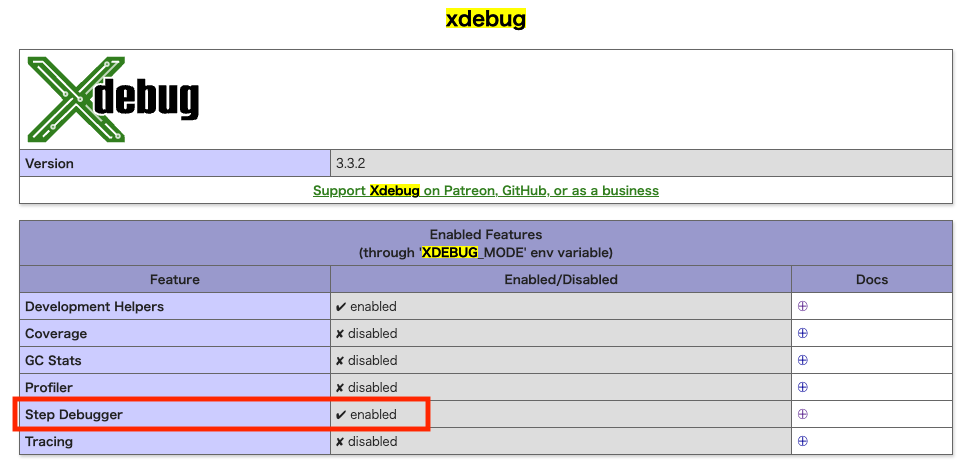Open the Step Debugger docs icon
This screenshot has height=467, width=971.
tap(803, 414)
